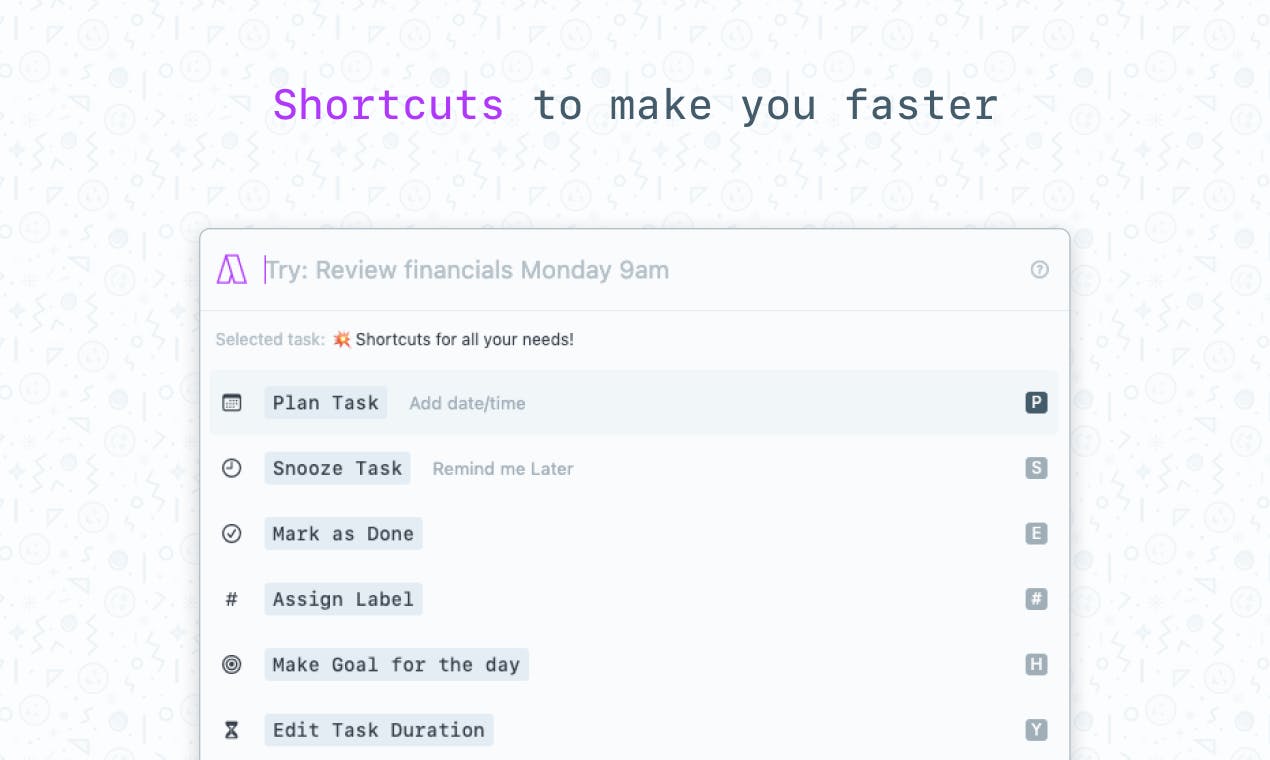Image resolution: width=1270 pixels, height=760 pixels.
Task: Click the purple Akiflow logo icon
Action: click(x=232, y=270)
